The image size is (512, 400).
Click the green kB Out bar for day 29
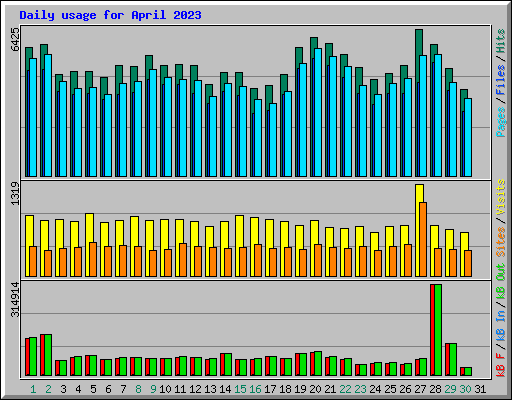tap(453, 360)
